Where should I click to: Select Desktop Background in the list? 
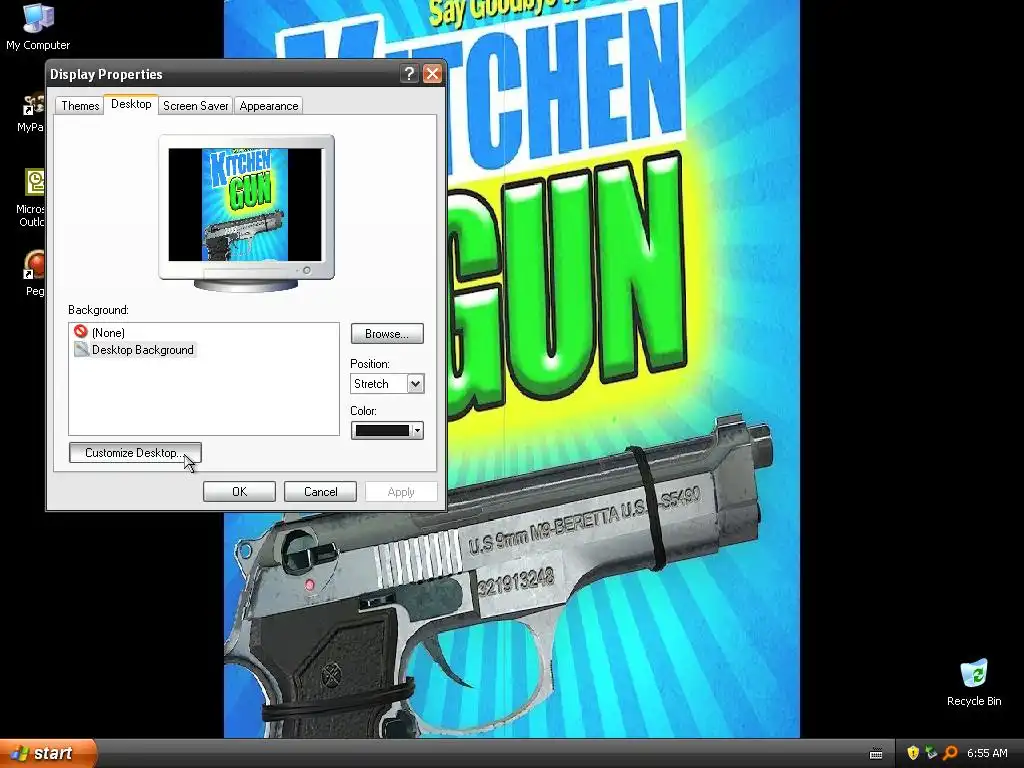(x=142, y=350)
